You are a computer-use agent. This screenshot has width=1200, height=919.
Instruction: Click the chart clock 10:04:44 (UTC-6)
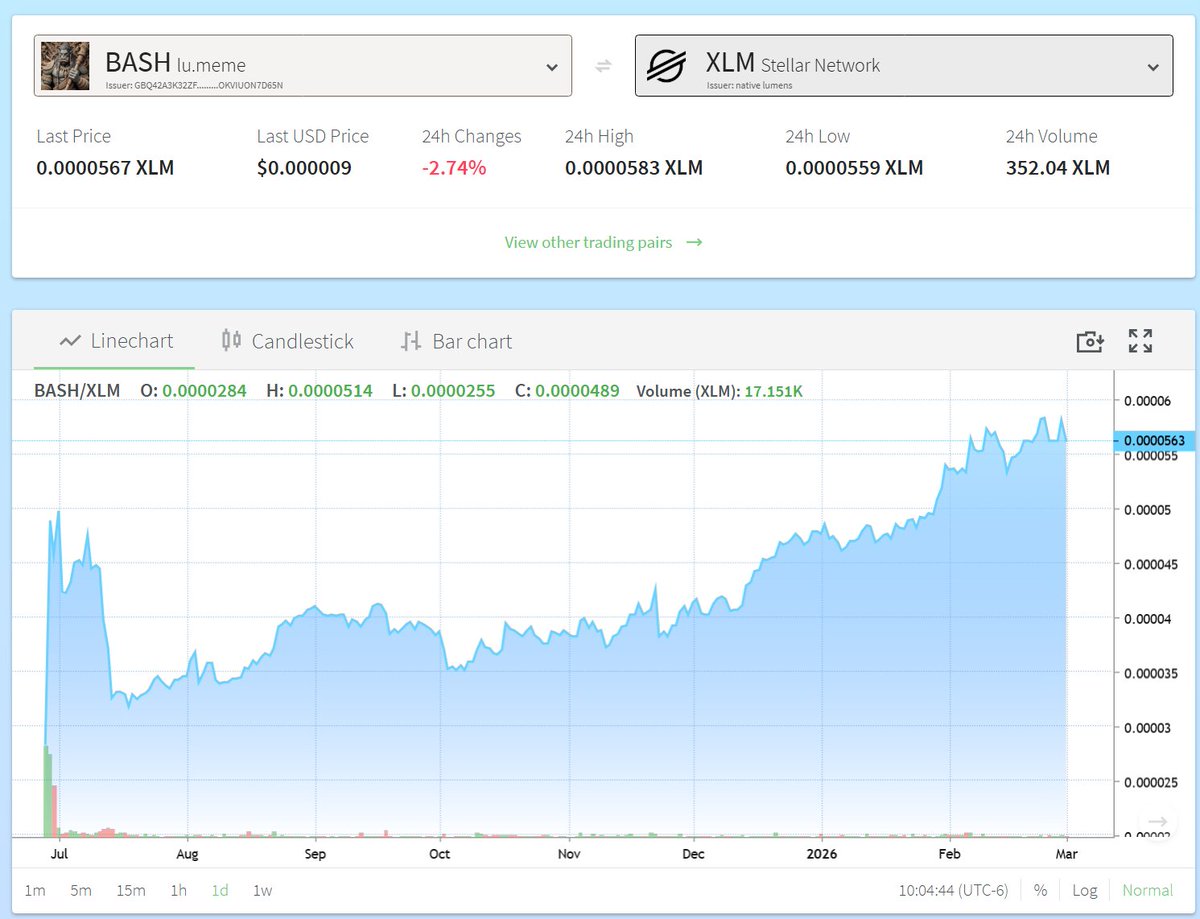tap(953, 890)
